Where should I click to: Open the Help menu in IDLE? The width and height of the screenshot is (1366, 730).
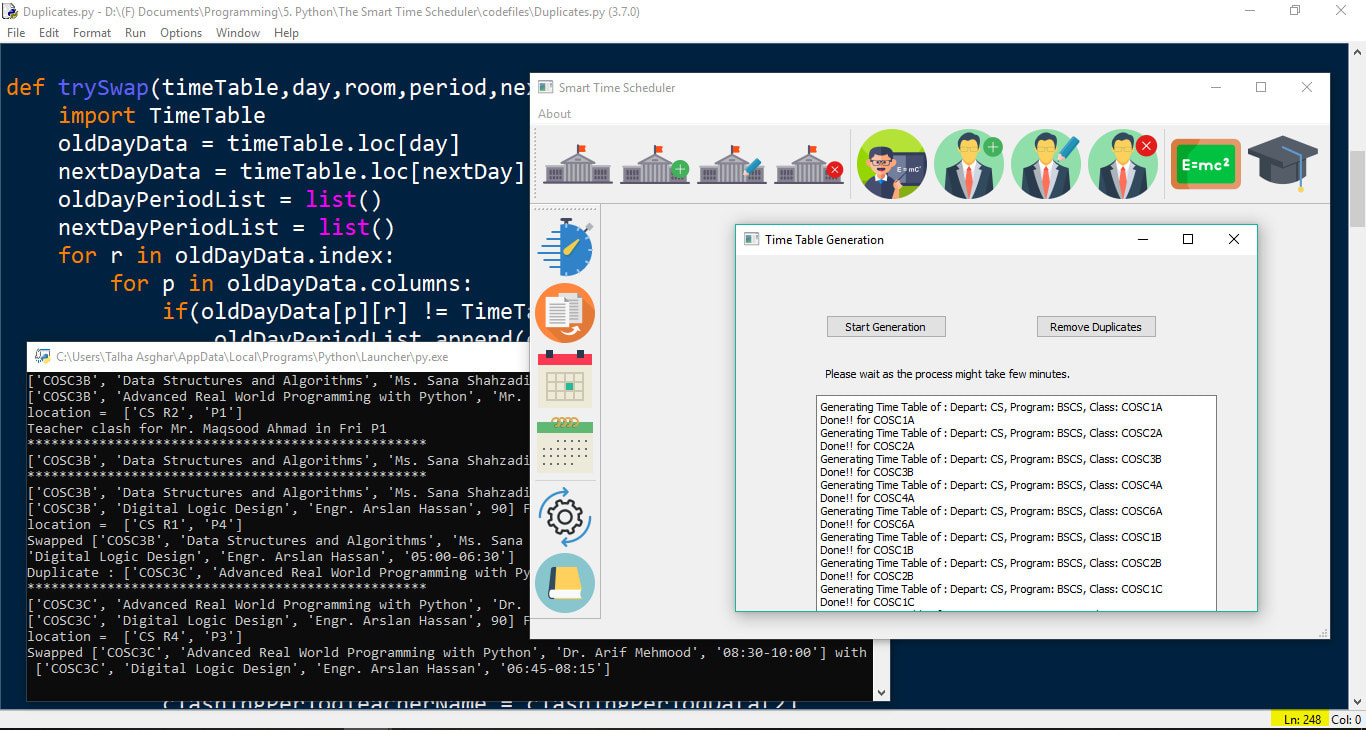[x=286, y=33]
